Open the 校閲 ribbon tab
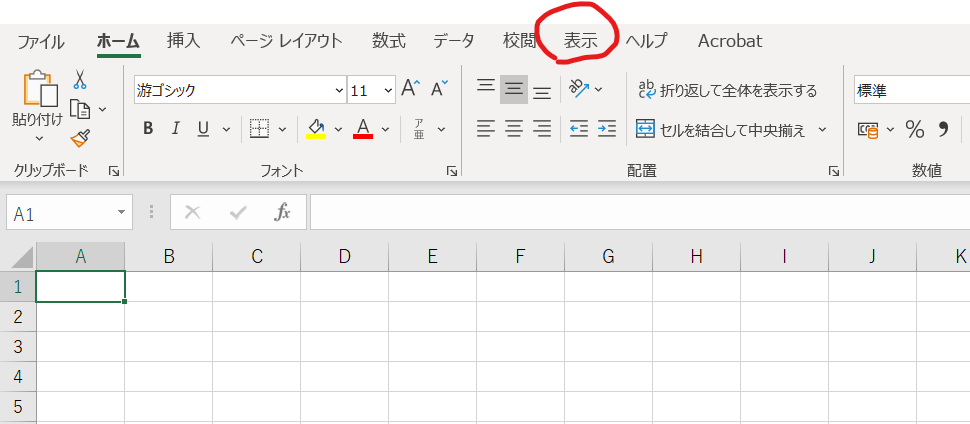The image size is (970, 424). [x=520, y=41]
